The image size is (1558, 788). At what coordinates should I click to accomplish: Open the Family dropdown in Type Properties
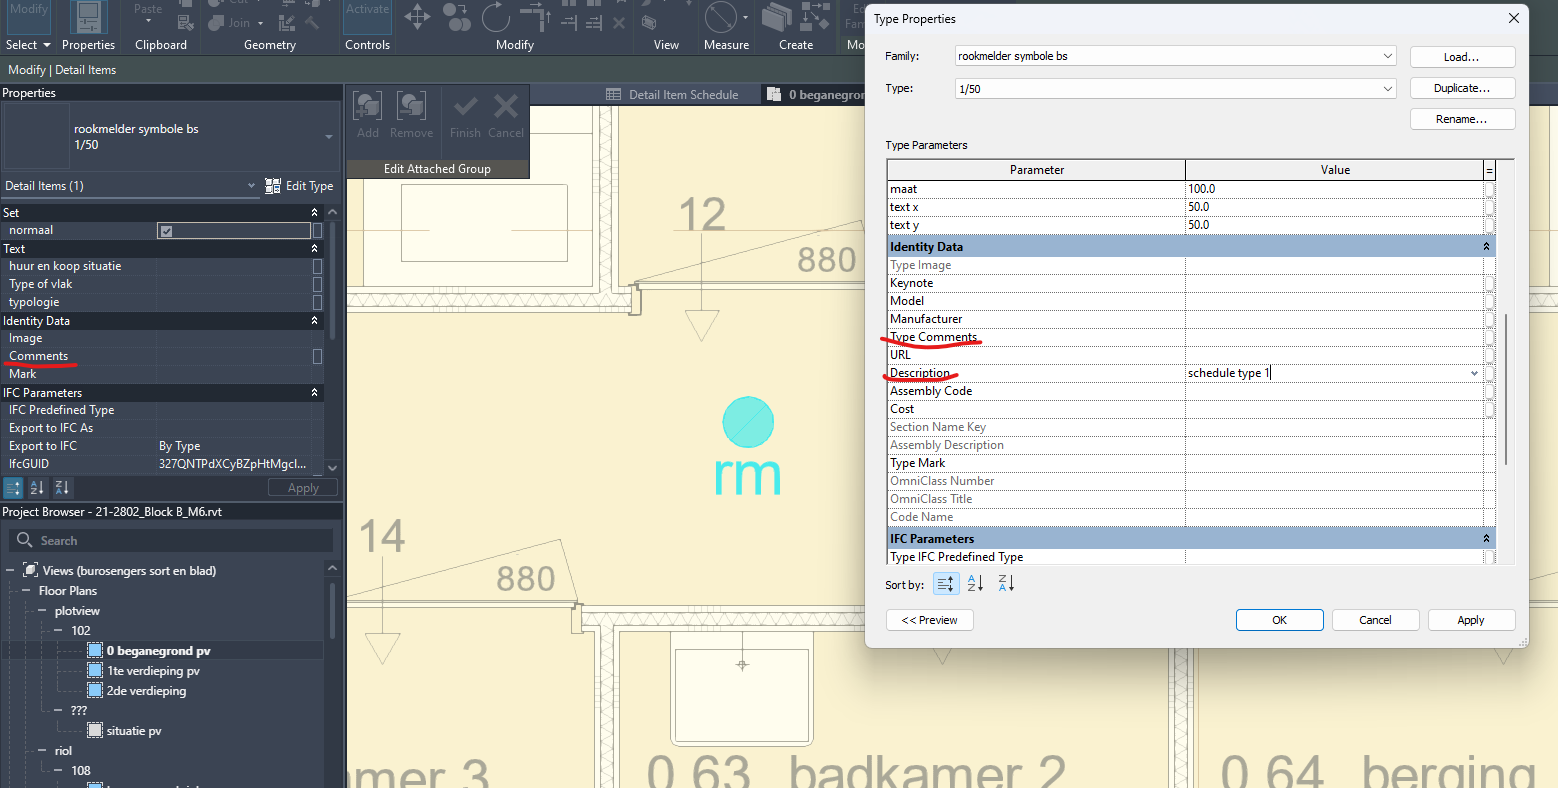[1389, 56]
